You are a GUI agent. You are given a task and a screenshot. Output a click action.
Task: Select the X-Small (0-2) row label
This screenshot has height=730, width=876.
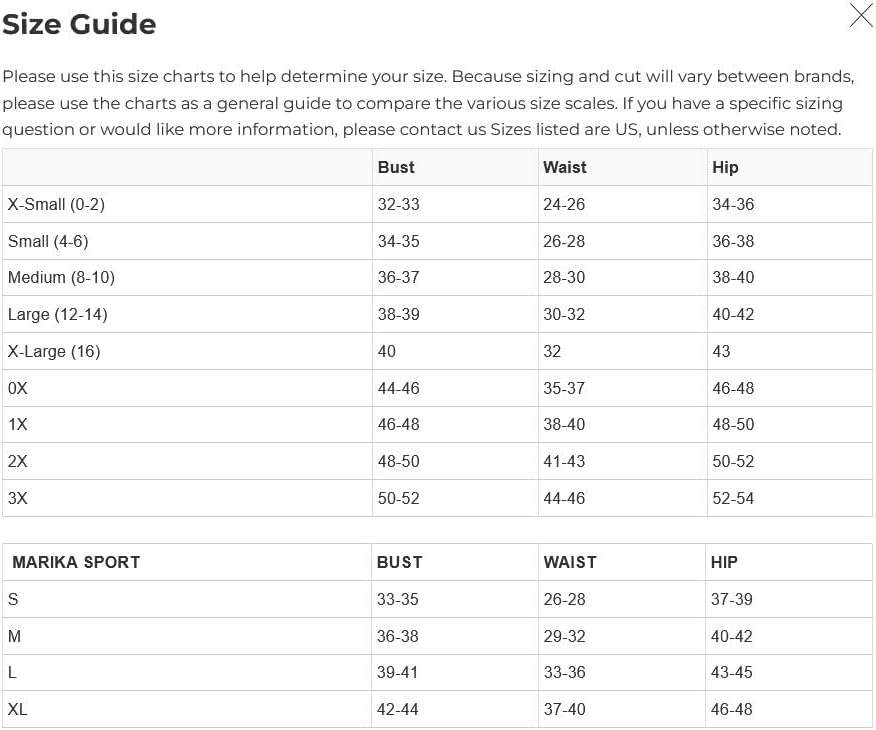coord(56,204)
